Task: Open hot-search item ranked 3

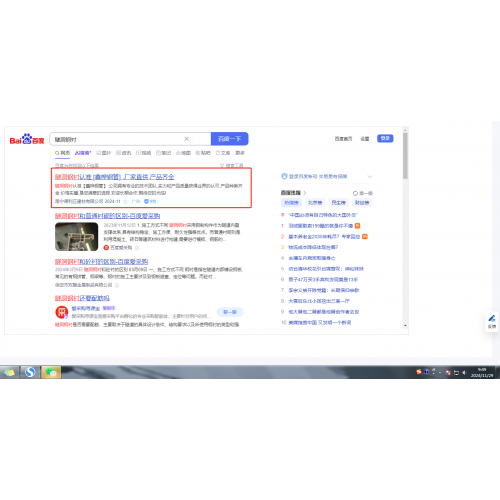Action: pyautogui.click(x=313, y=247)
